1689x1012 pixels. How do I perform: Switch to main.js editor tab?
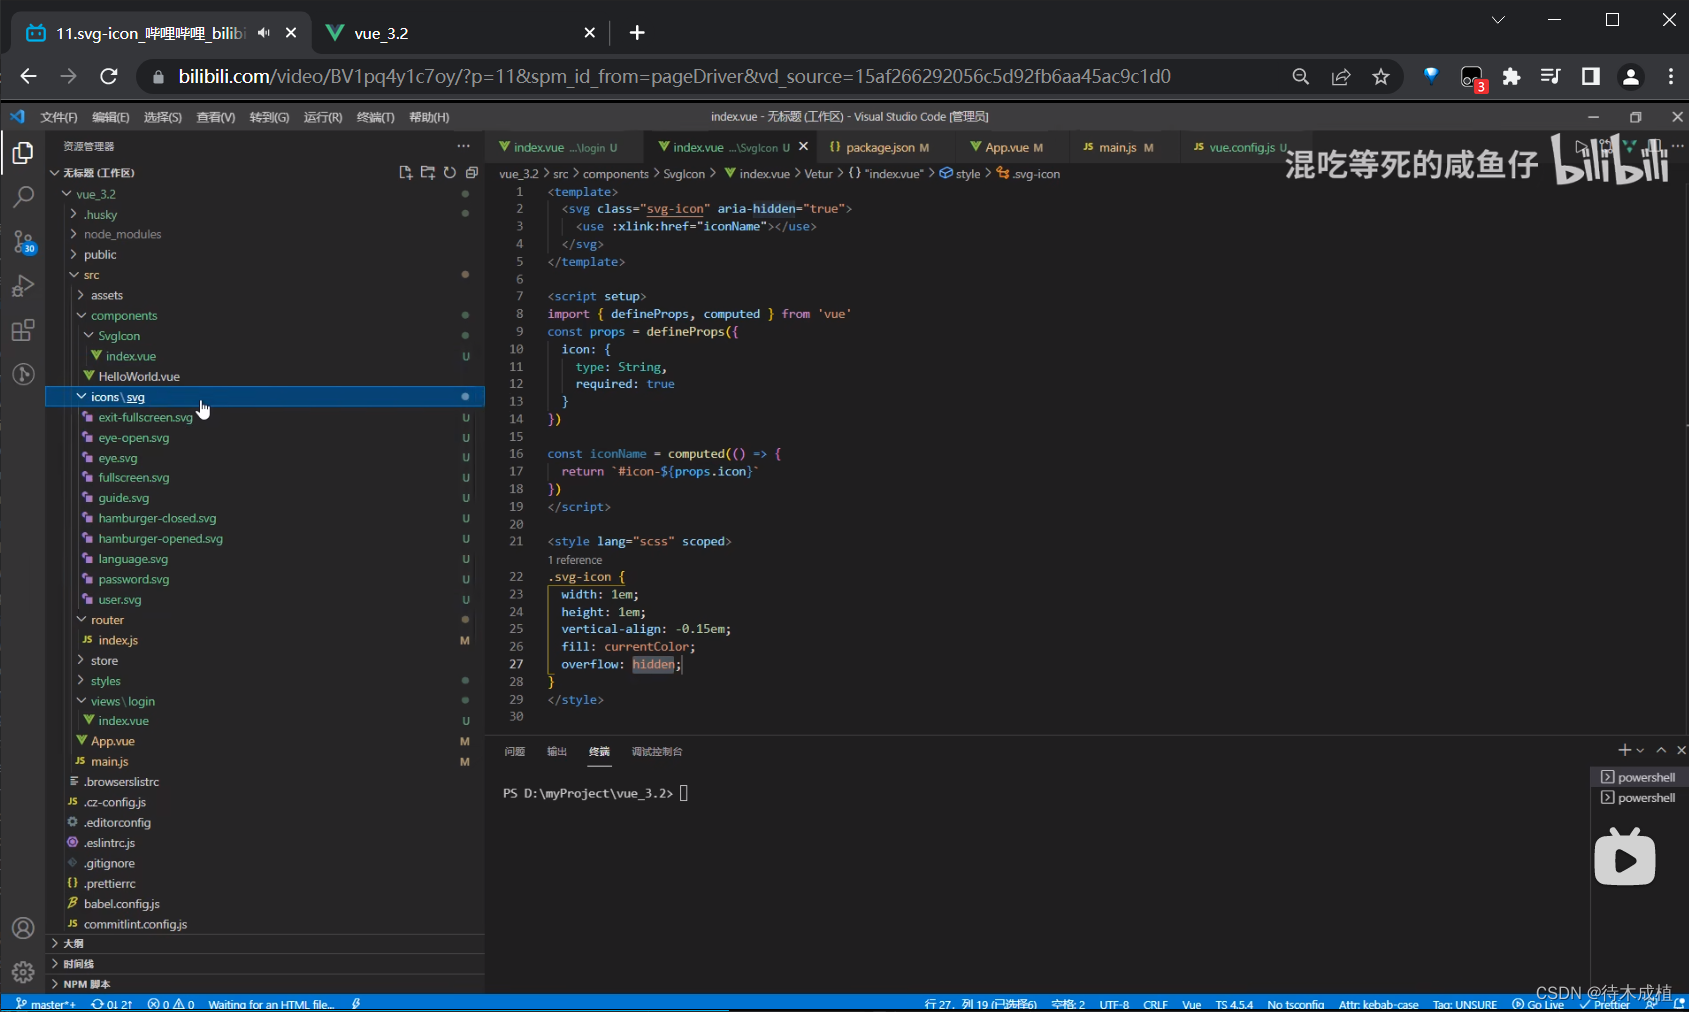pos(1118,147)
